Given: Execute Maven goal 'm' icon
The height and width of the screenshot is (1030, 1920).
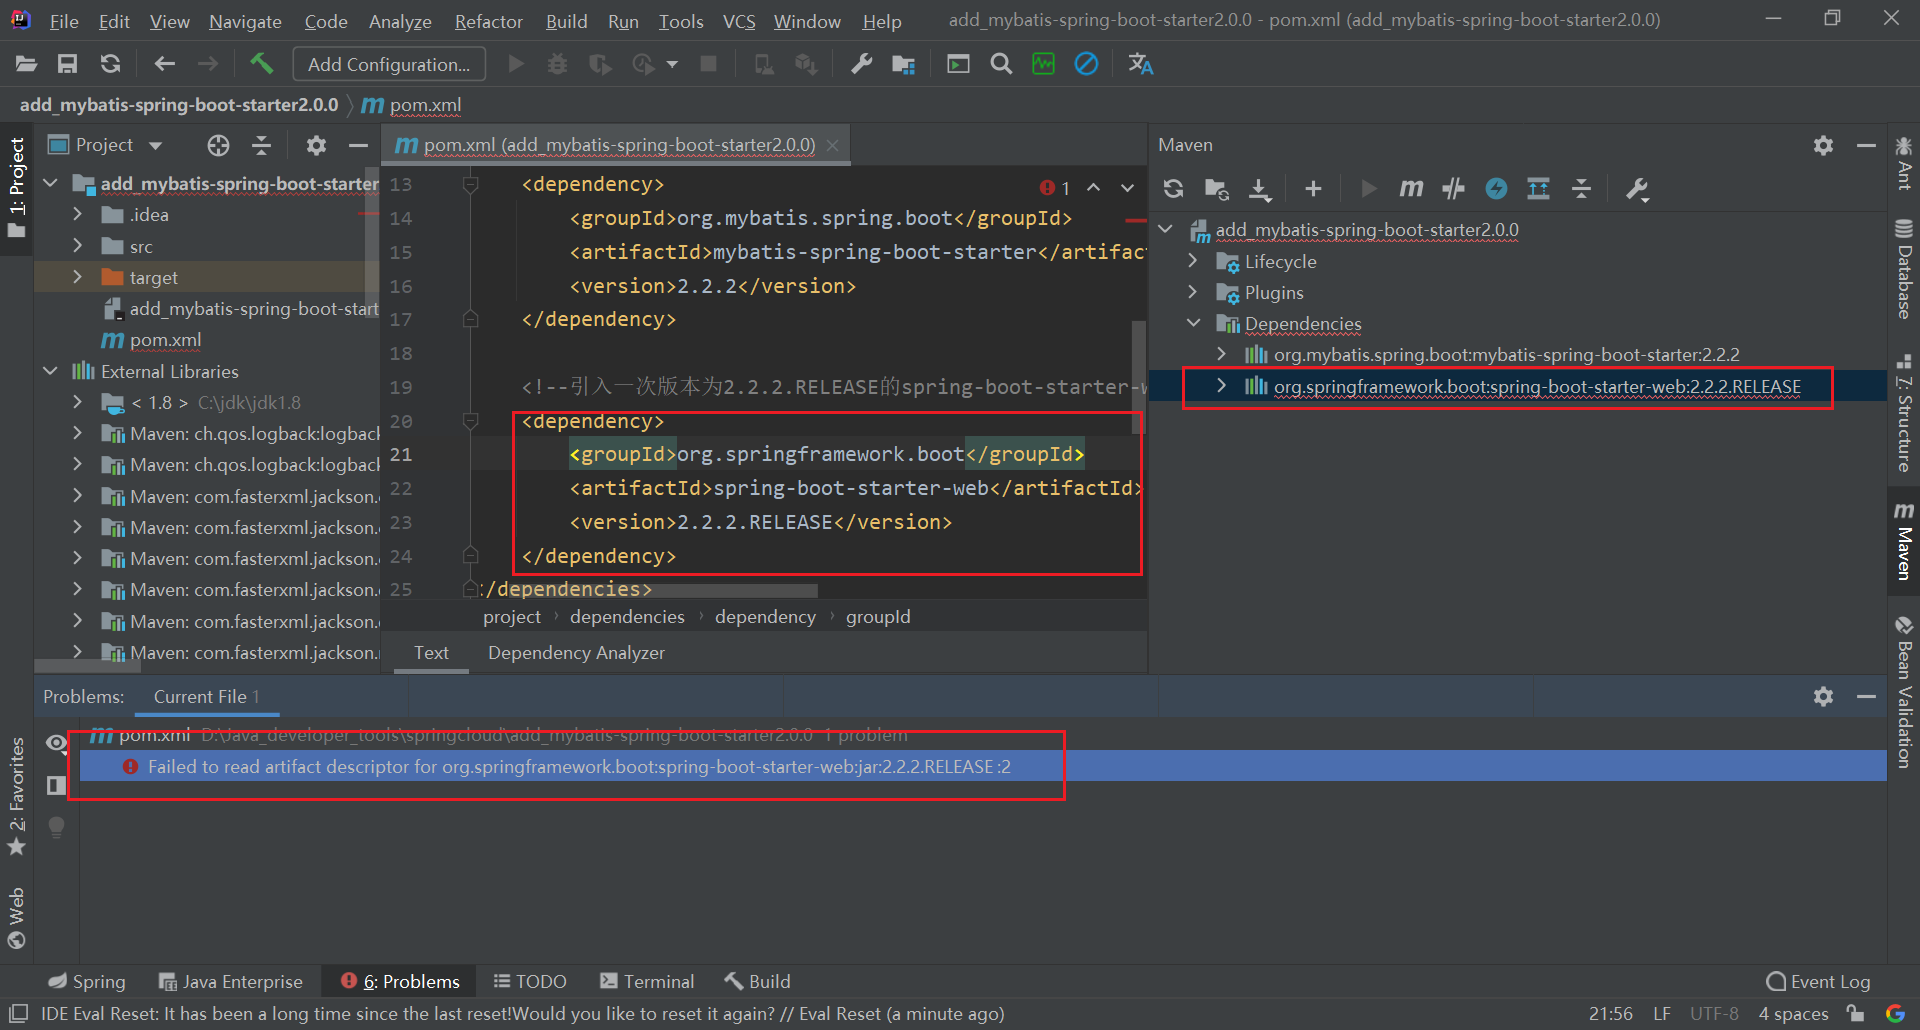Looking at the screenshot, I should coord(1411,189).
